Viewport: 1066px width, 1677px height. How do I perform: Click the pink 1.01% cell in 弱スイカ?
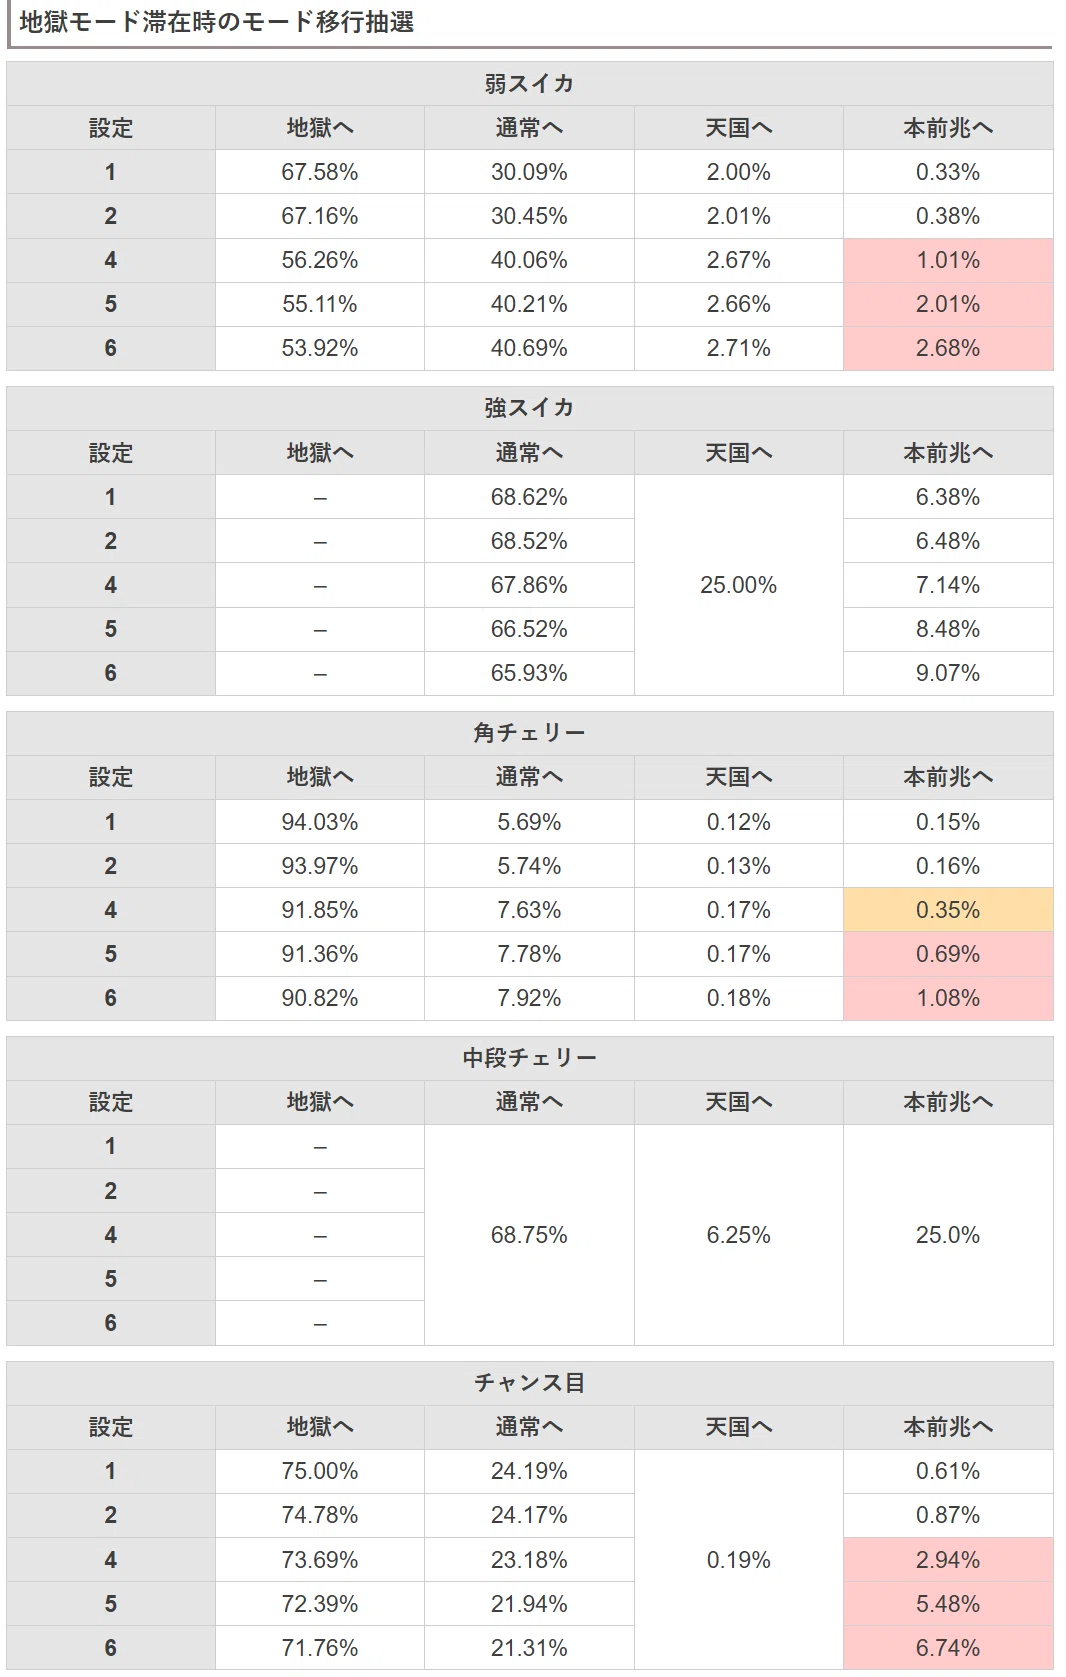(x=948, y=260)
